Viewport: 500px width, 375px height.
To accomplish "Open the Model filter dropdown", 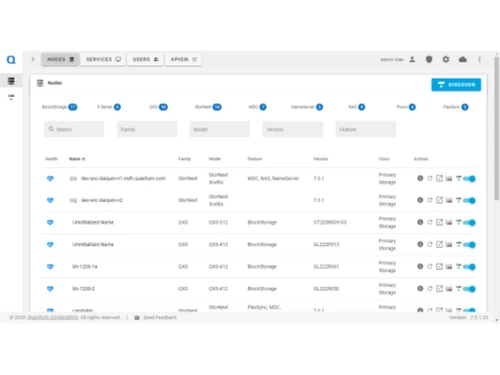I will tap(220, 129).
